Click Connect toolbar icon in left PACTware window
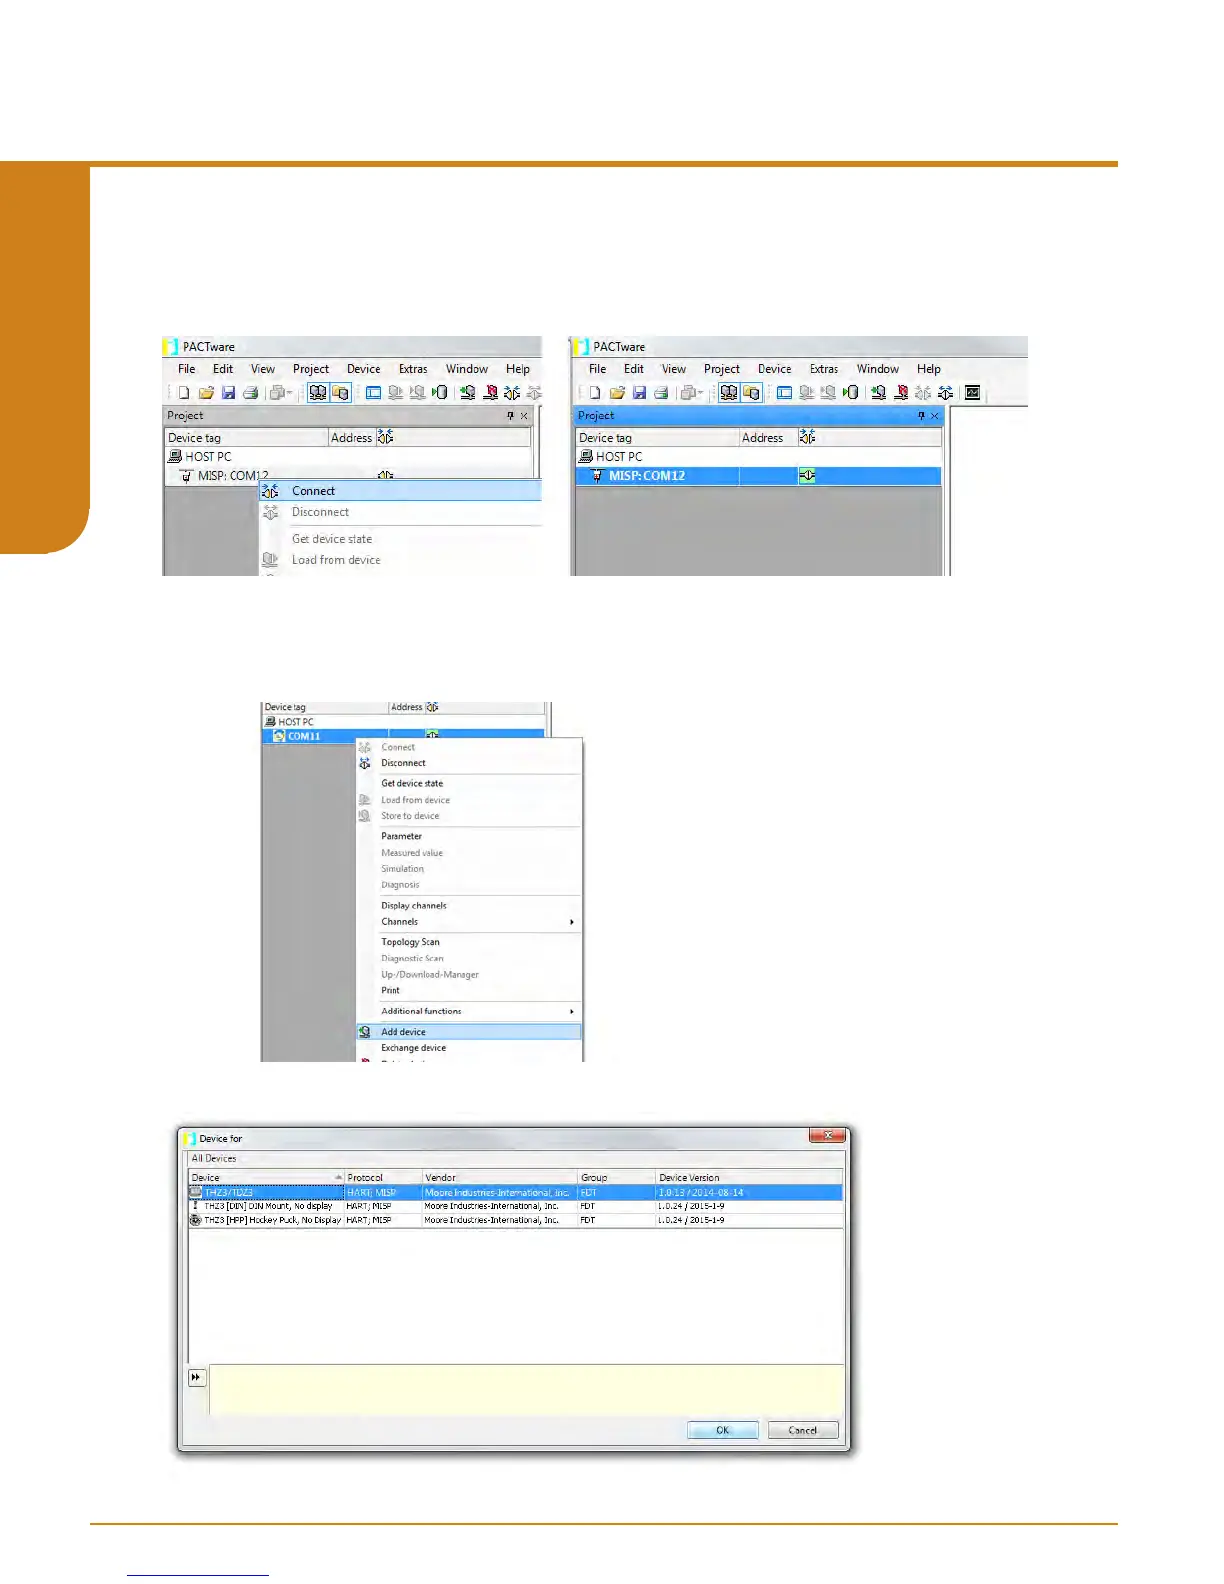This screenshot has height=1584, width=1224. (x=512, y=393)
